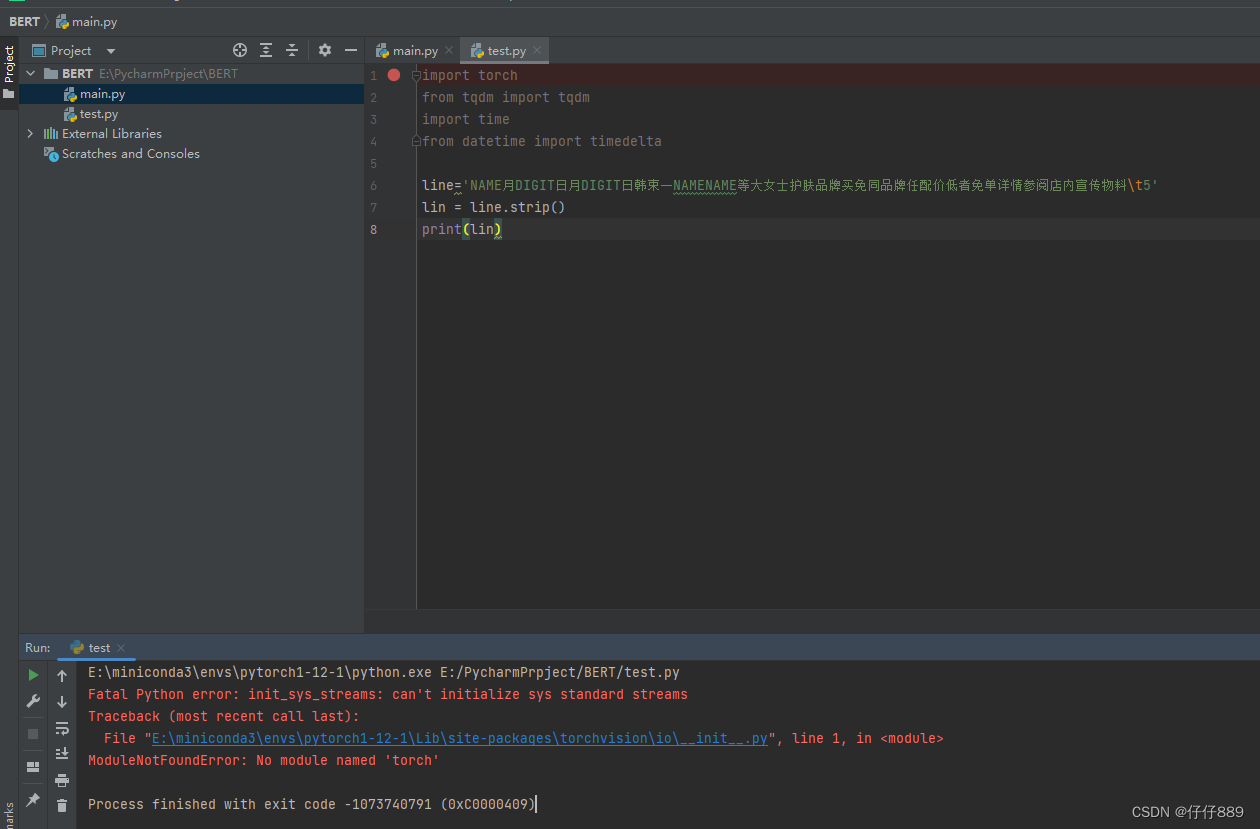
Task: Expand External Libraries node
Action: click(30, 133)
